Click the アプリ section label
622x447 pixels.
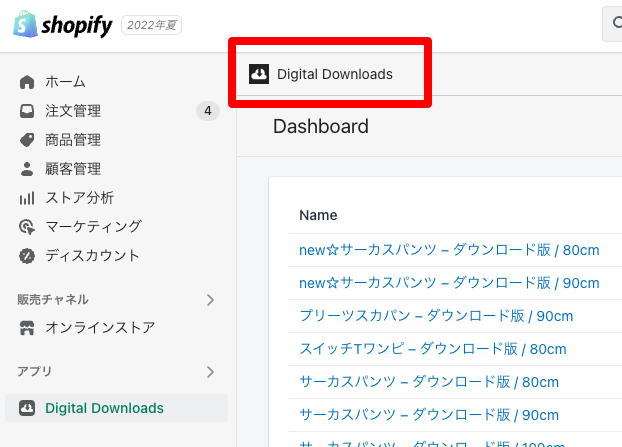click(x=35, y=372)
